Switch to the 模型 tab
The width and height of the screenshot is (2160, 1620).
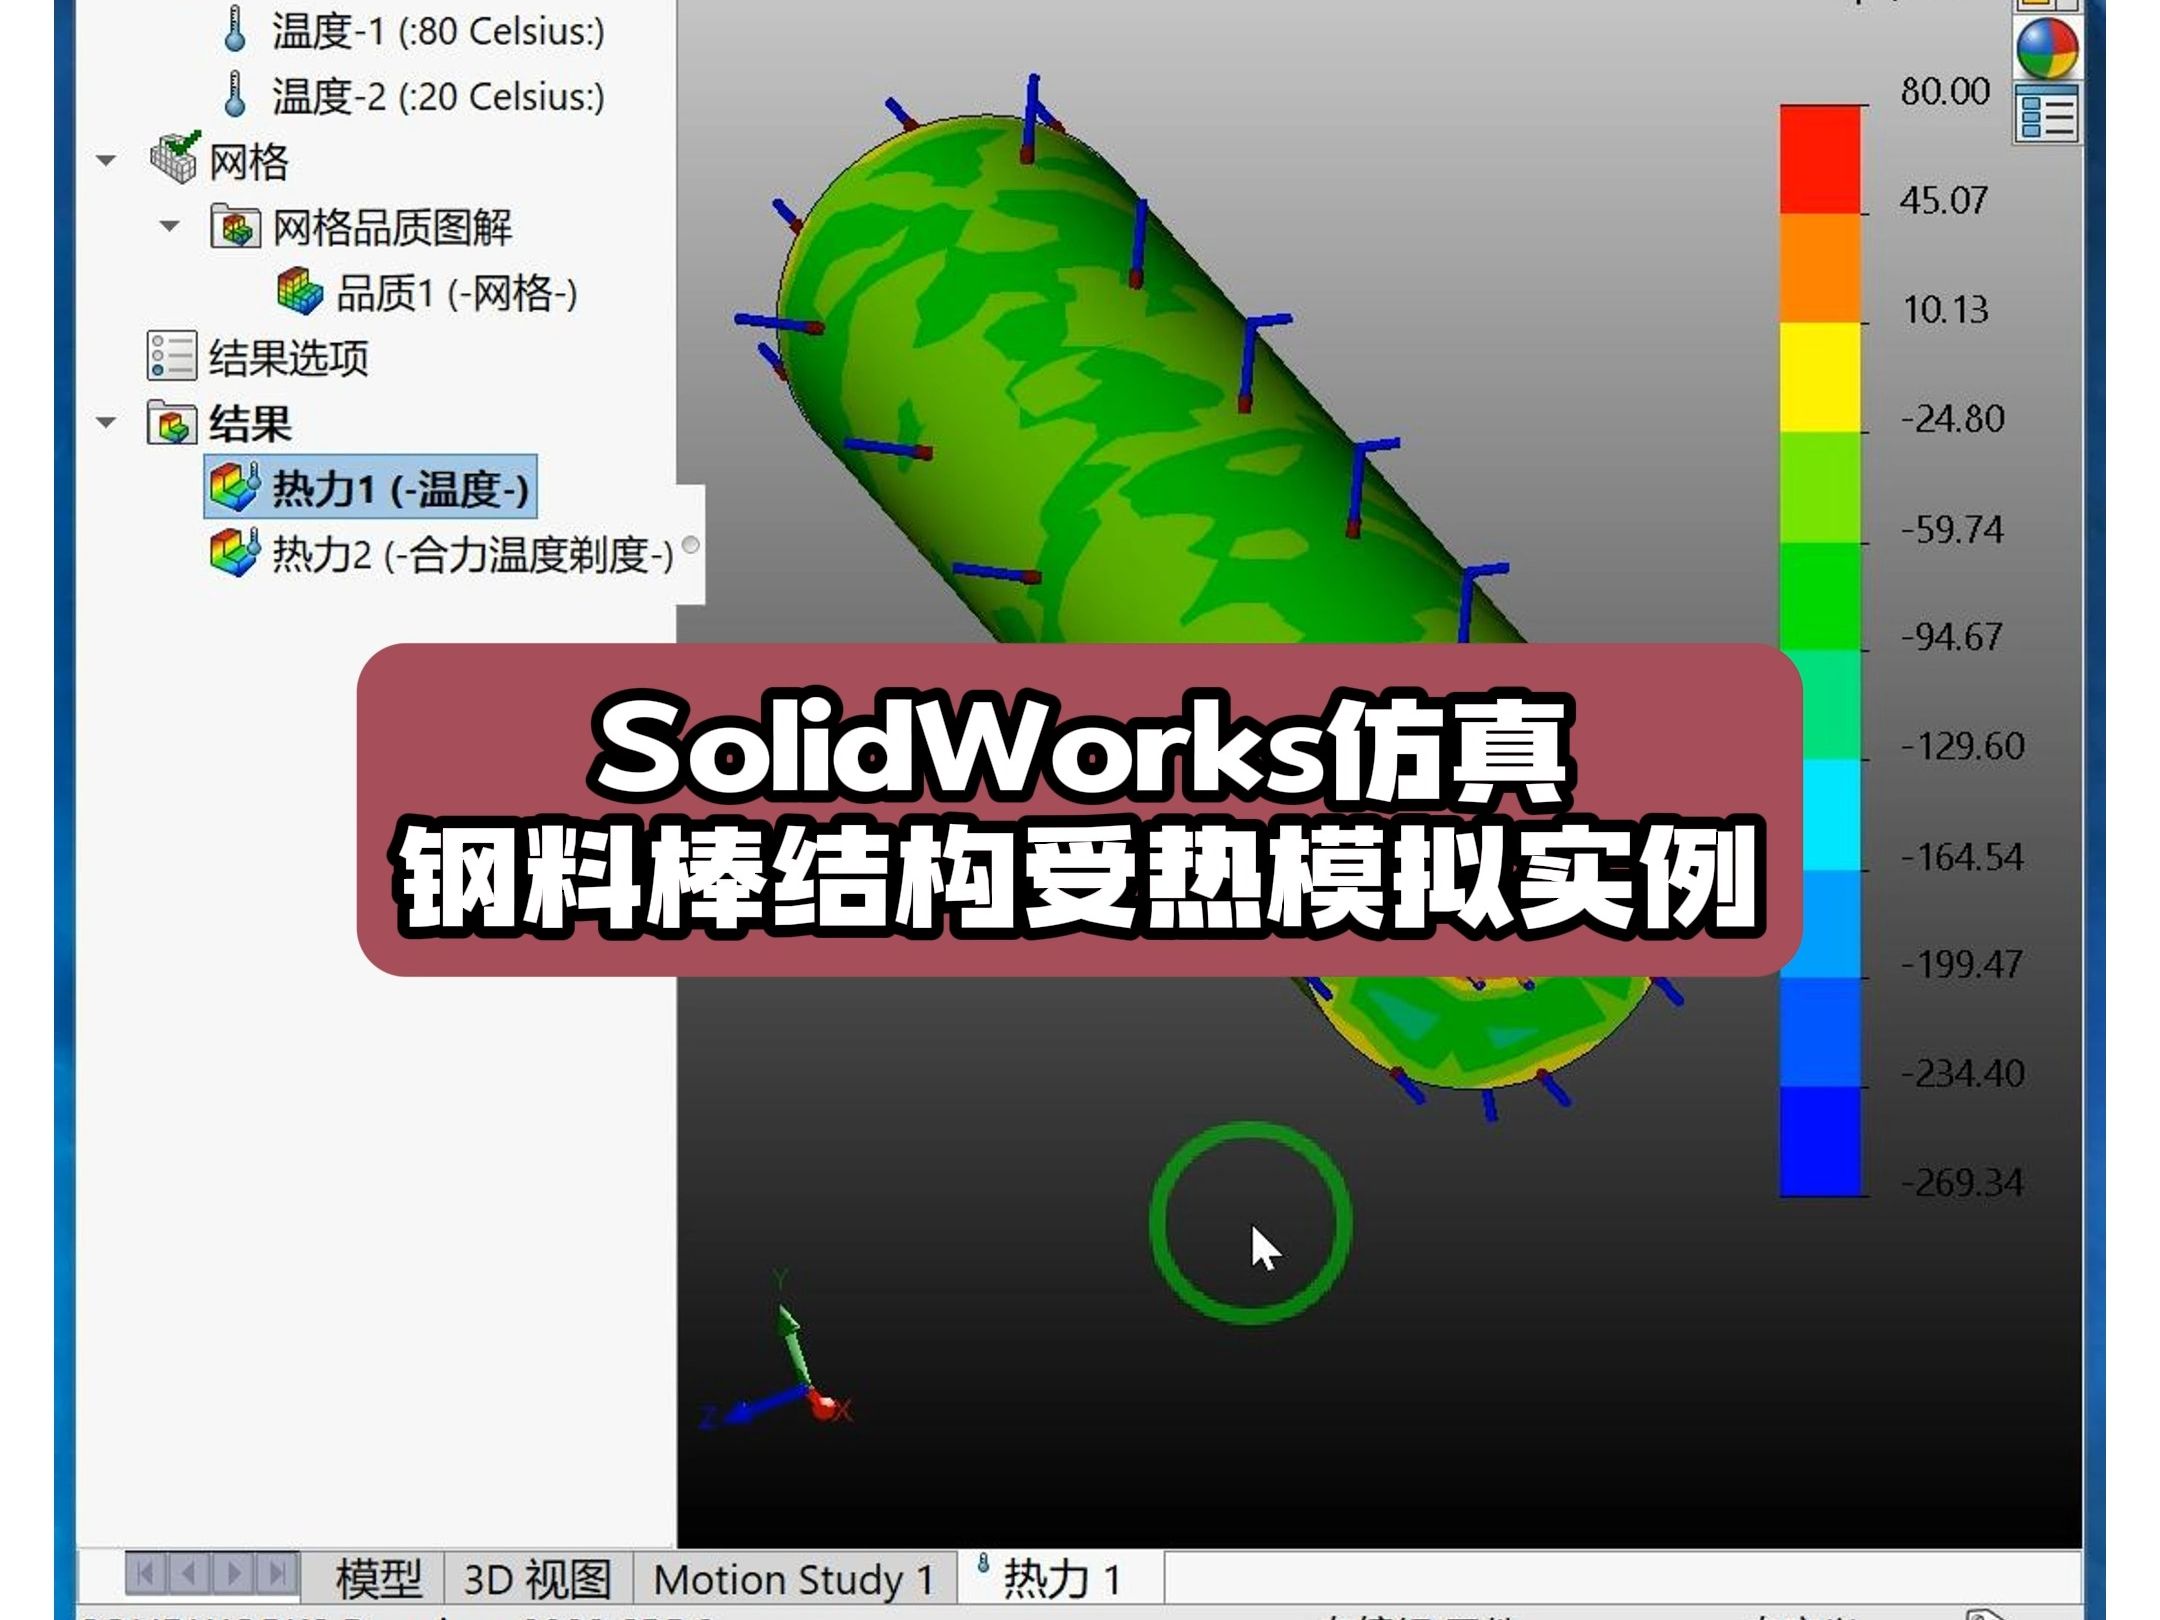pyautogui.click(x=377, y=1579)
